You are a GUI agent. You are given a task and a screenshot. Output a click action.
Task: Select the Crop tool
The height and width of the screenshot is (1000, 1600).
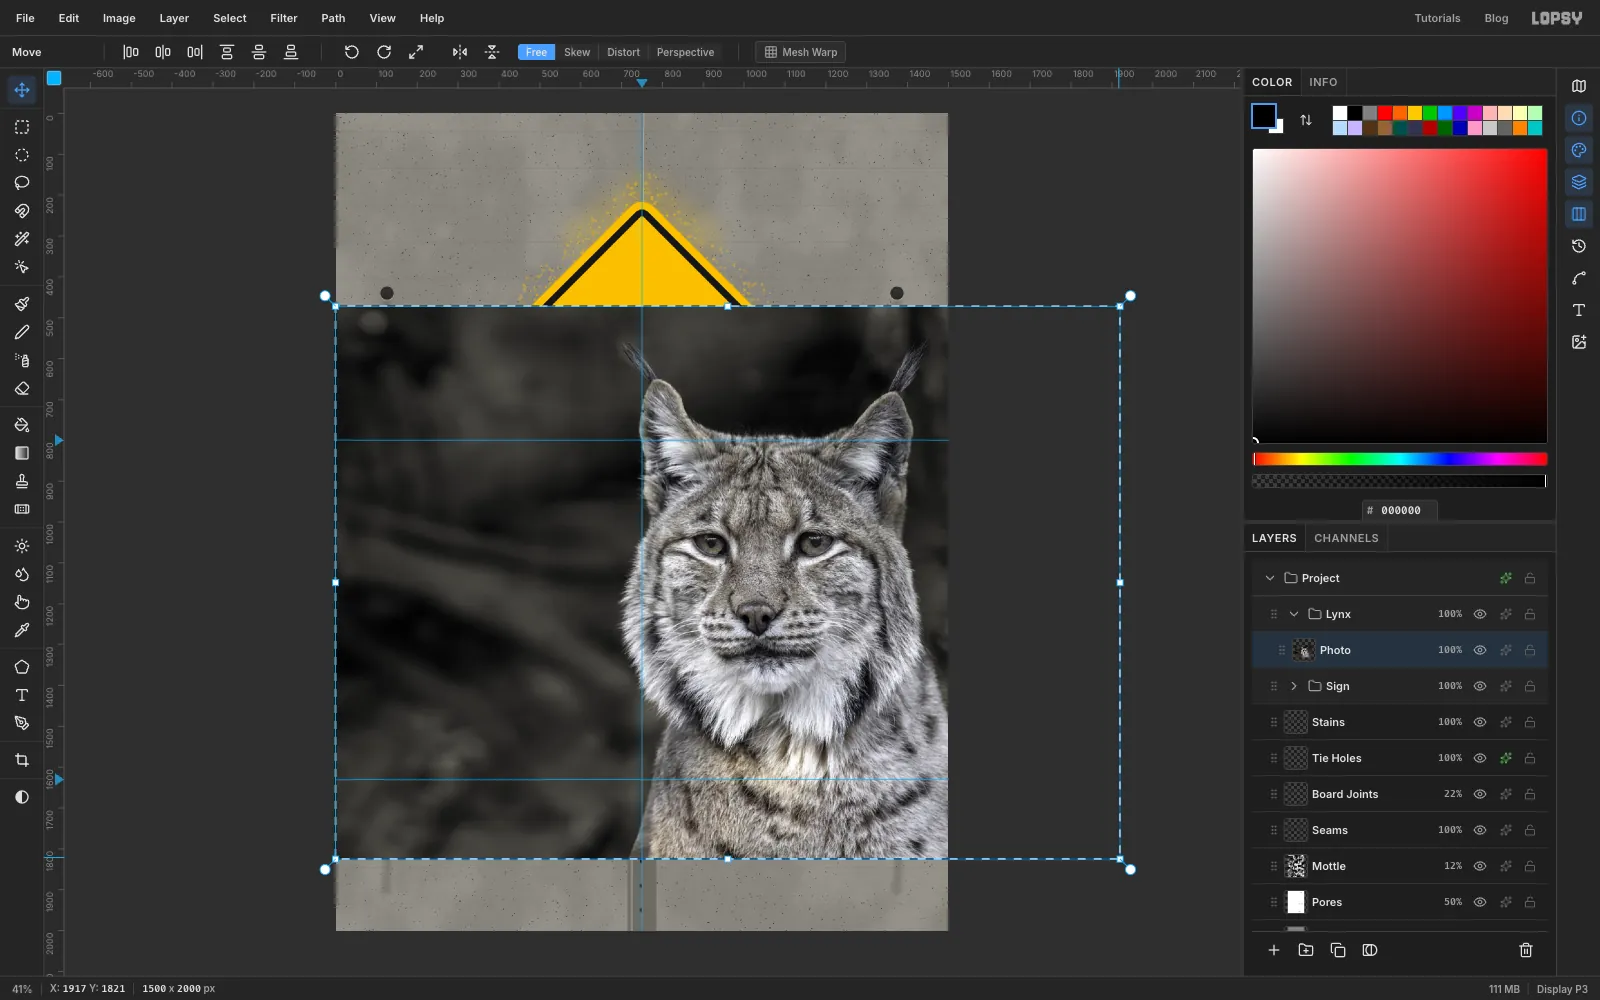click(22, 760)
